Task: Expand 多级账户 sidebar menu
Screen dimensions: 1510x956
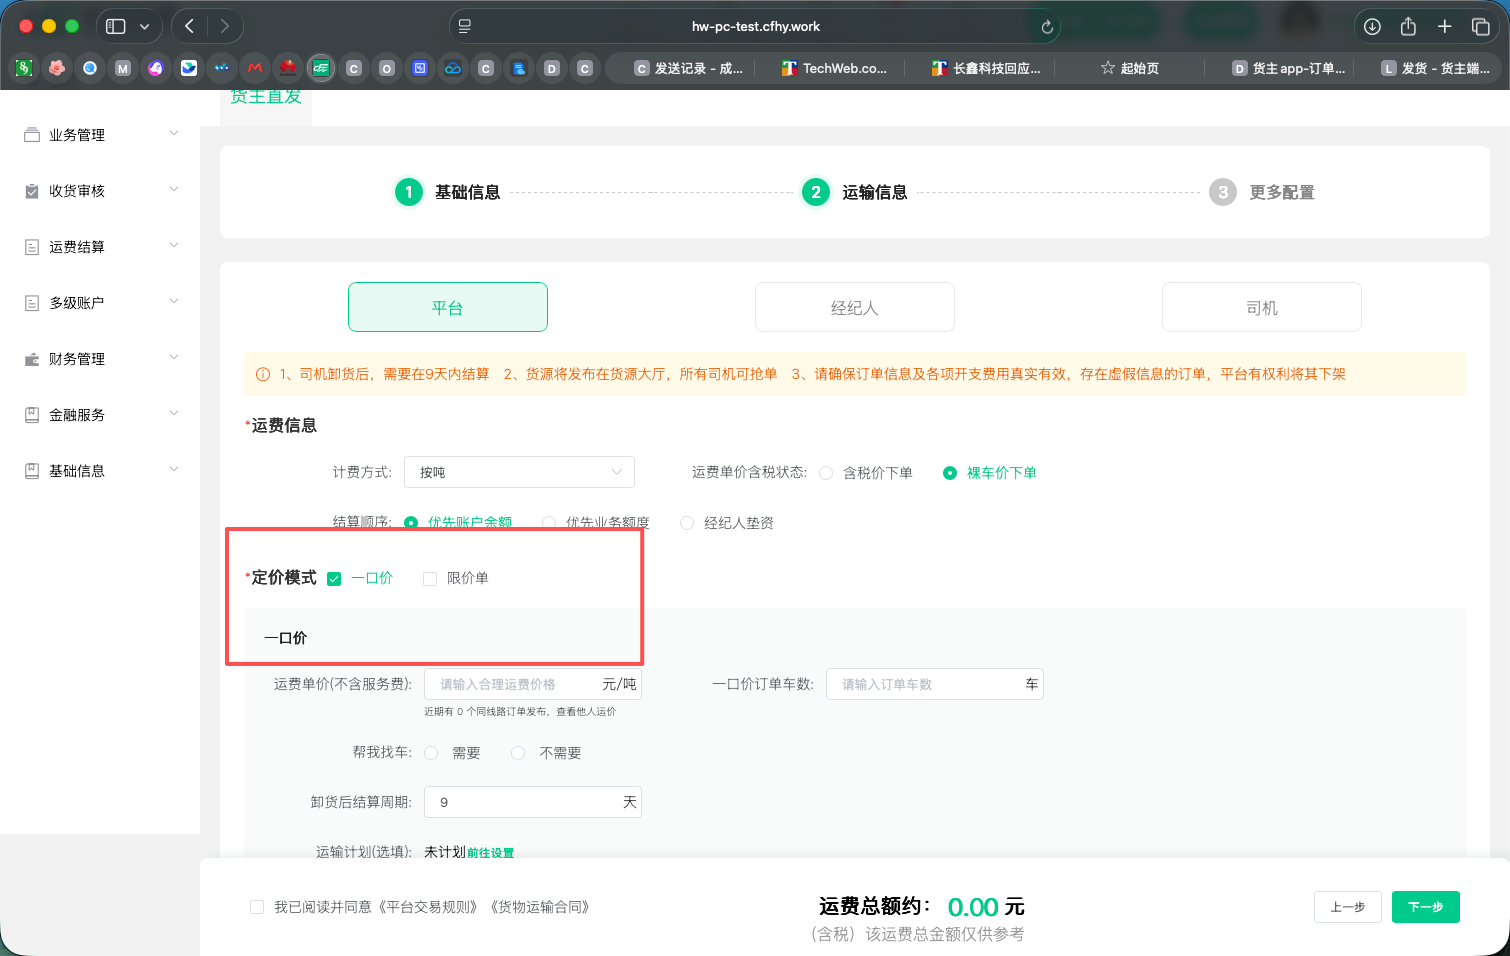Action: coord(174,301)
